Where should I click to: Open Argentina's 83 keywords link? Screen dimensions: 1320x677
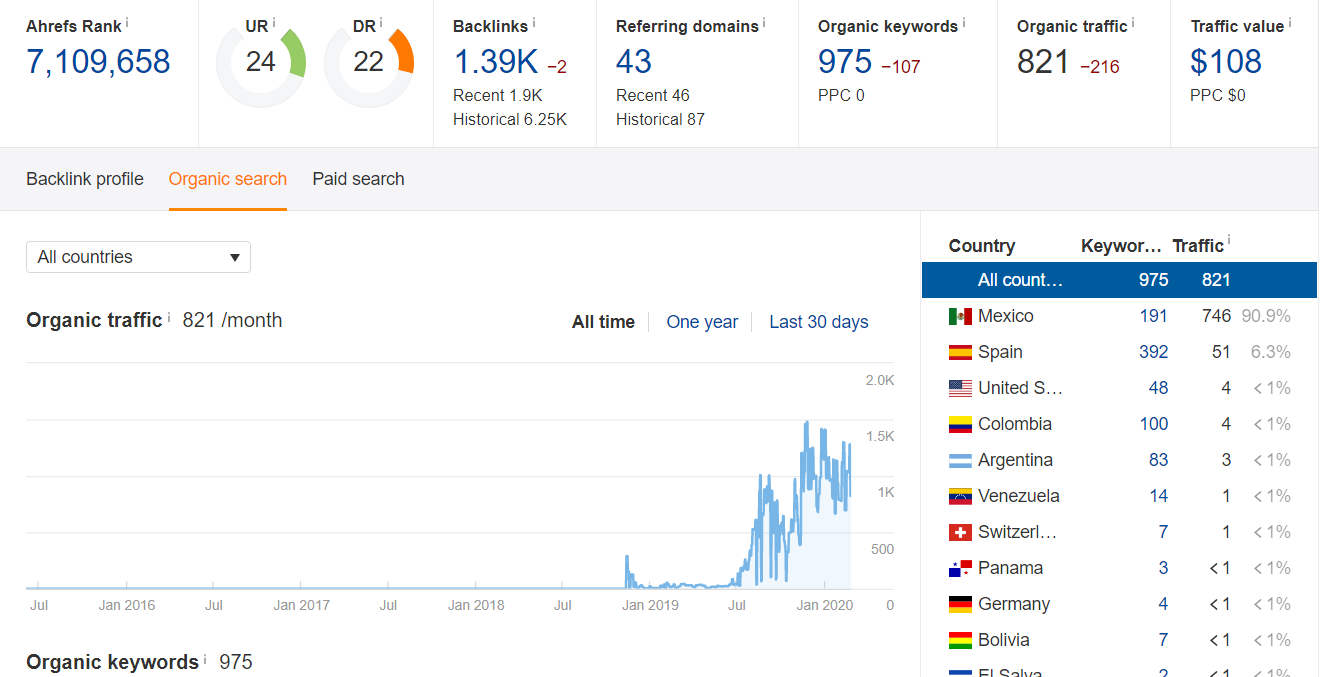coord(1158,460)
